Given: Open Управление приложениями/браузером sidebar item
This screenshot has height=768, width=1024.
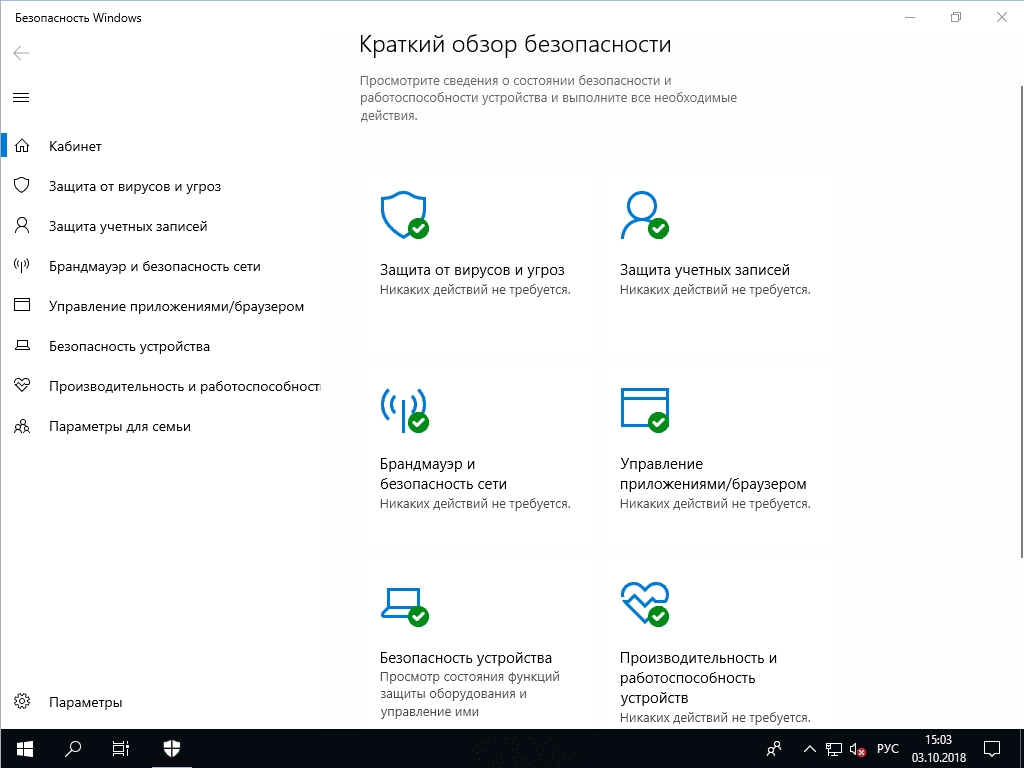Looking at the screenshot, I should click(161, 306).
